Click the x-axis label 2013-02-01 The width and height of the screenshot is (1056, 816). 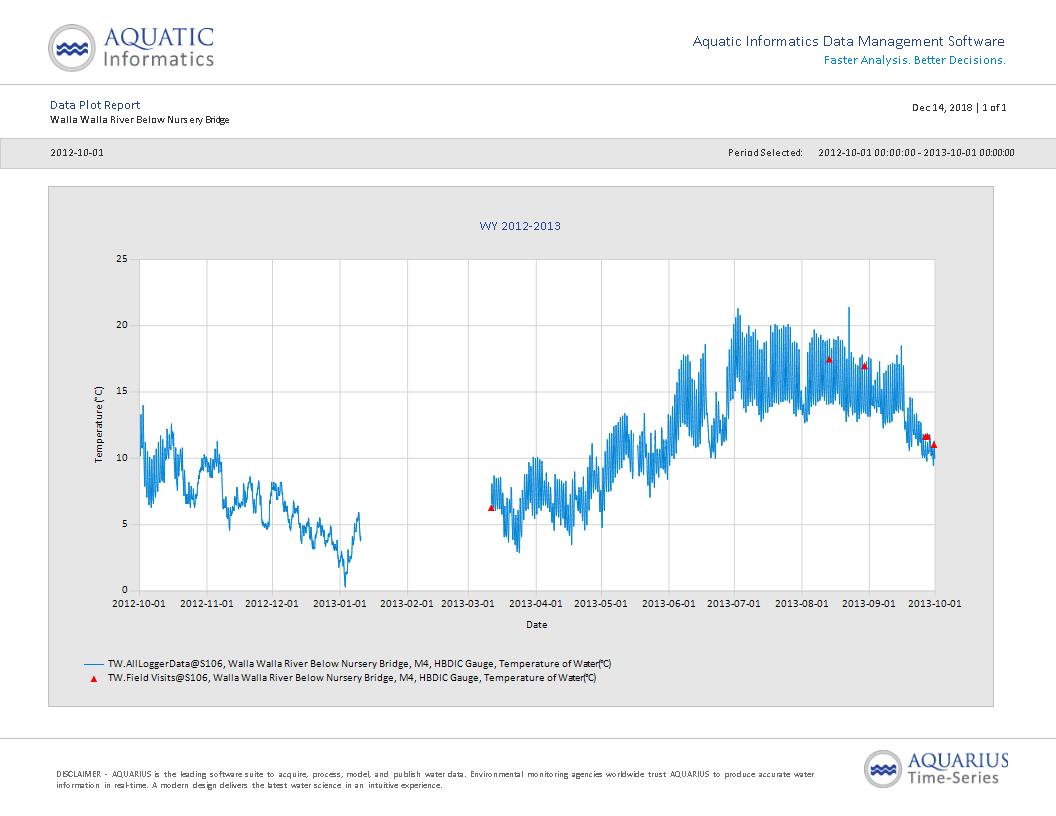(x=407, y=603)
